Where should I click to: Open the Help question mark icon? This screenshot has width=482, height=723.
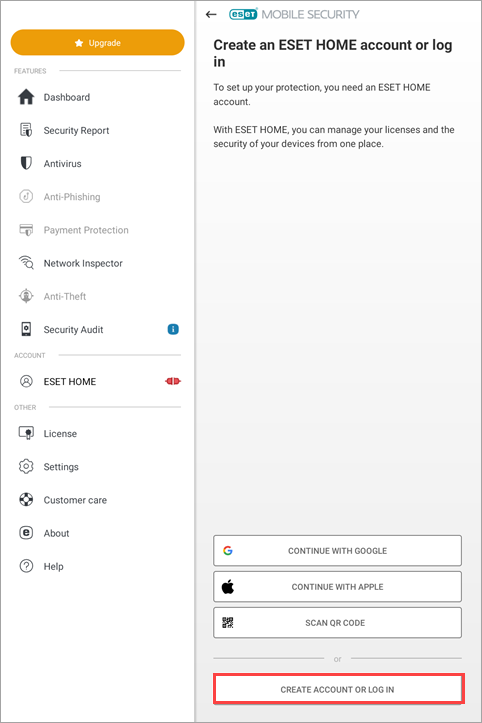pyautogui.click(x=26, y=566)
